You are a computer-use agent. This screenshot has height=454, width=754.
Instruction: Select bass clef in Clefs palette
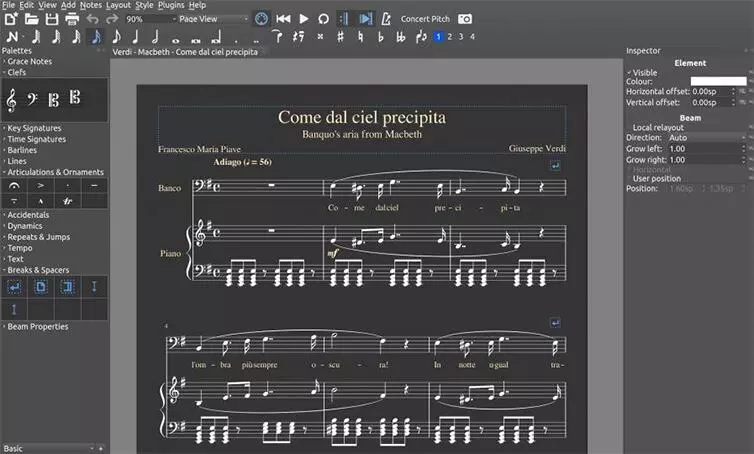(32, 99)
